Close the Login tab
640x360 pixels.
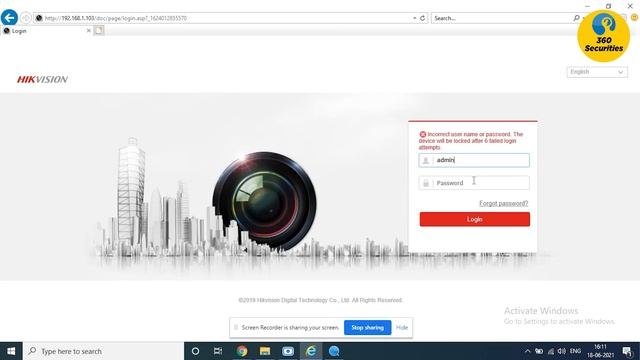coord(89,31)
